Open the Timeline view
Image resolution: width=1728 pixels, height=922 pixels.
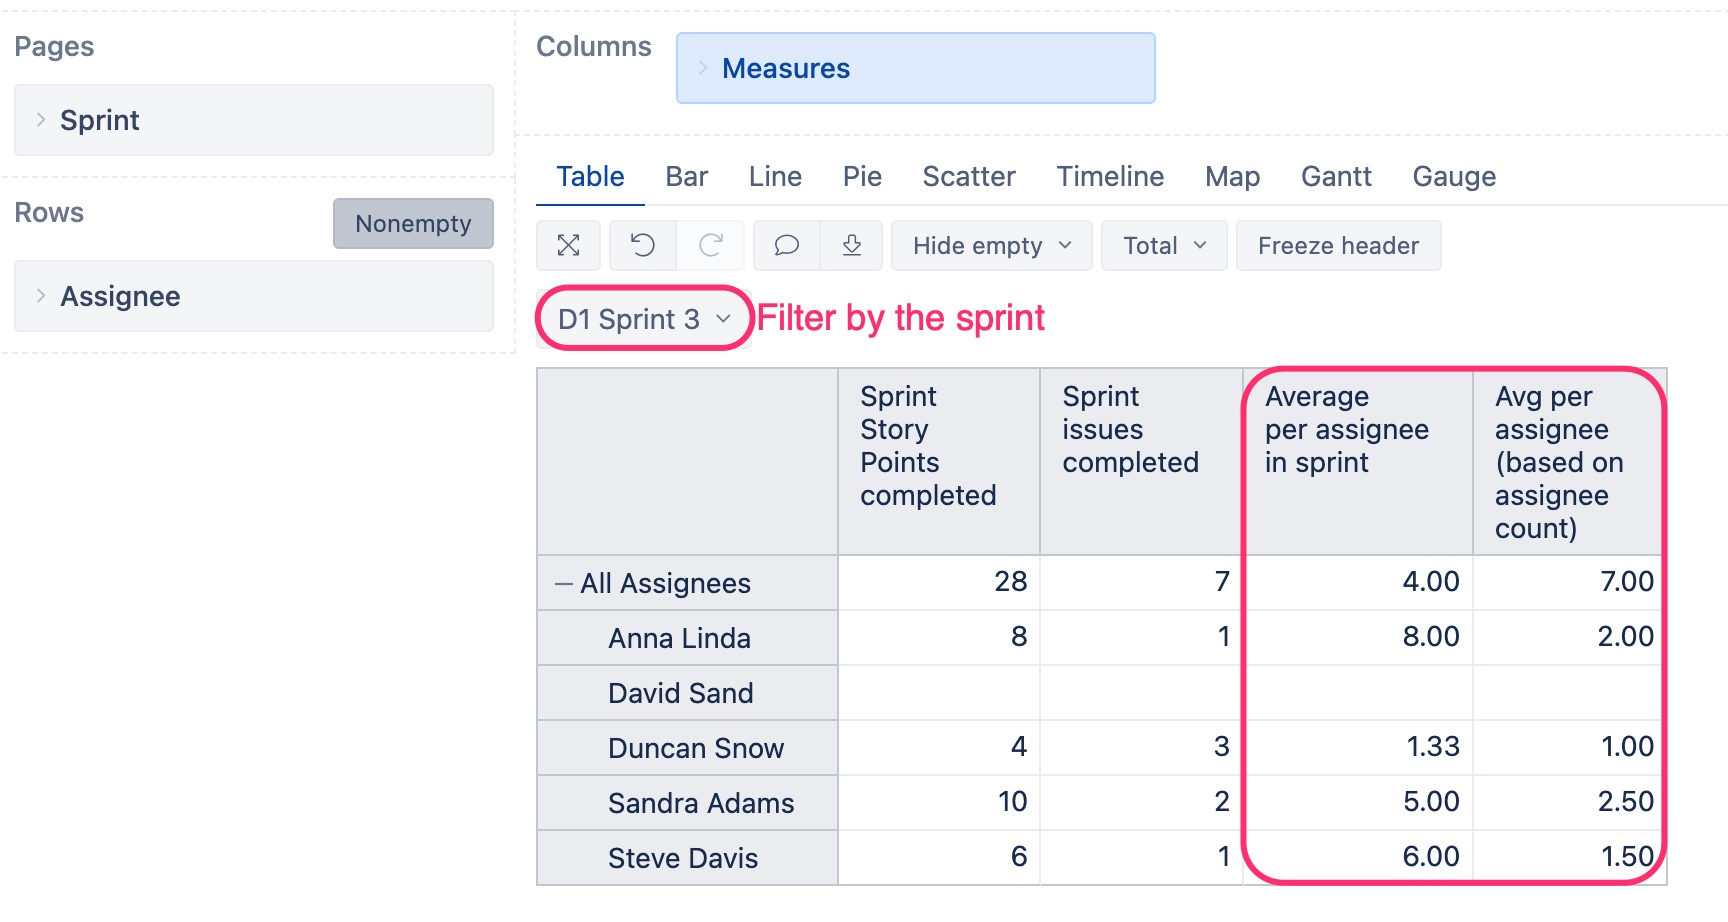(1109, 176)
